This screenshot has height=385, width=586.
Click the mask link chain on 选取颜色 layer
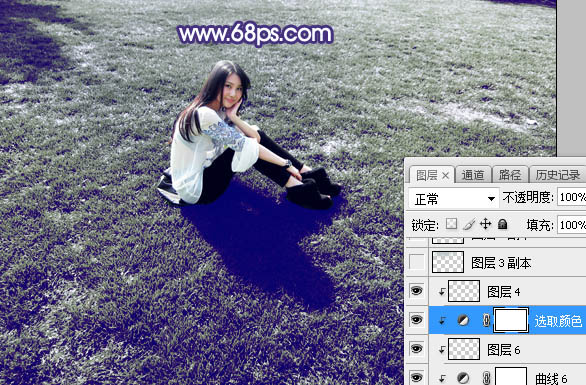[x=486, y=320]
